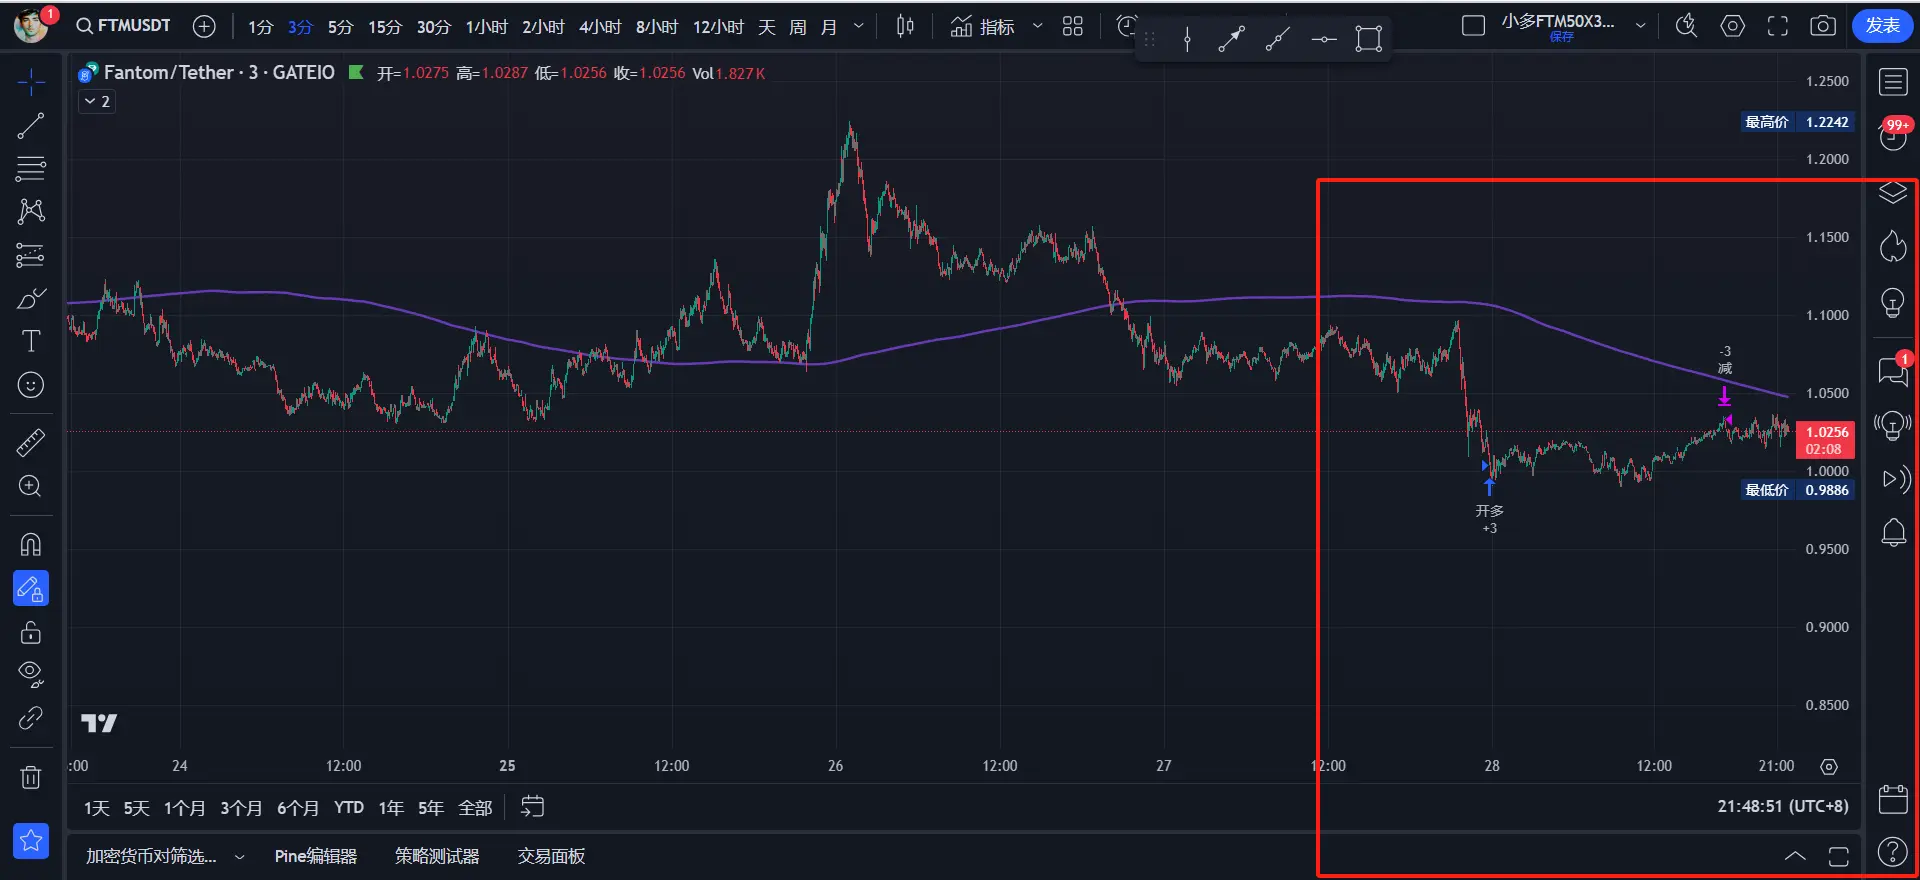
Task: Open the price scale settings gear
Action: coord(1829,767)
